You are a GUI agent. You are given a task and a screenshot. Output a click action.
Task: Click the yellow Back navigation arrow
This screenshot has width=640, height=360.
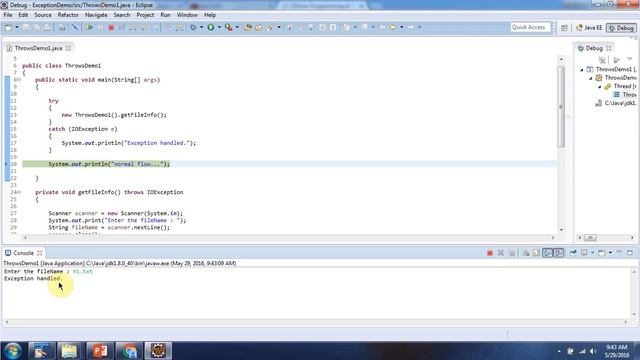(393, 27)
